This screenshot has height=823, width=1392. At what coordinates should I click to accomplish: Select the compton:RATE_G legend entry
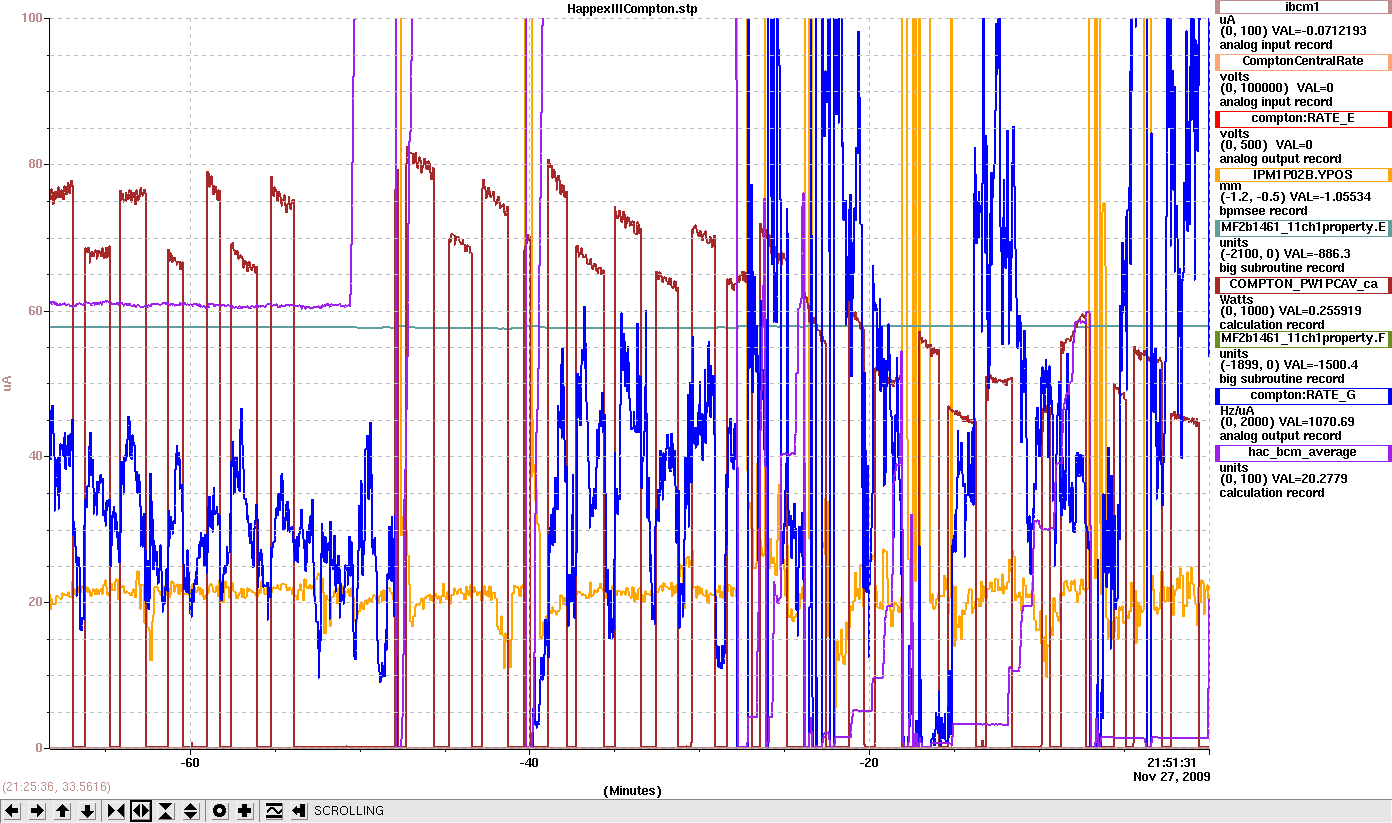tap(1303, 396)
